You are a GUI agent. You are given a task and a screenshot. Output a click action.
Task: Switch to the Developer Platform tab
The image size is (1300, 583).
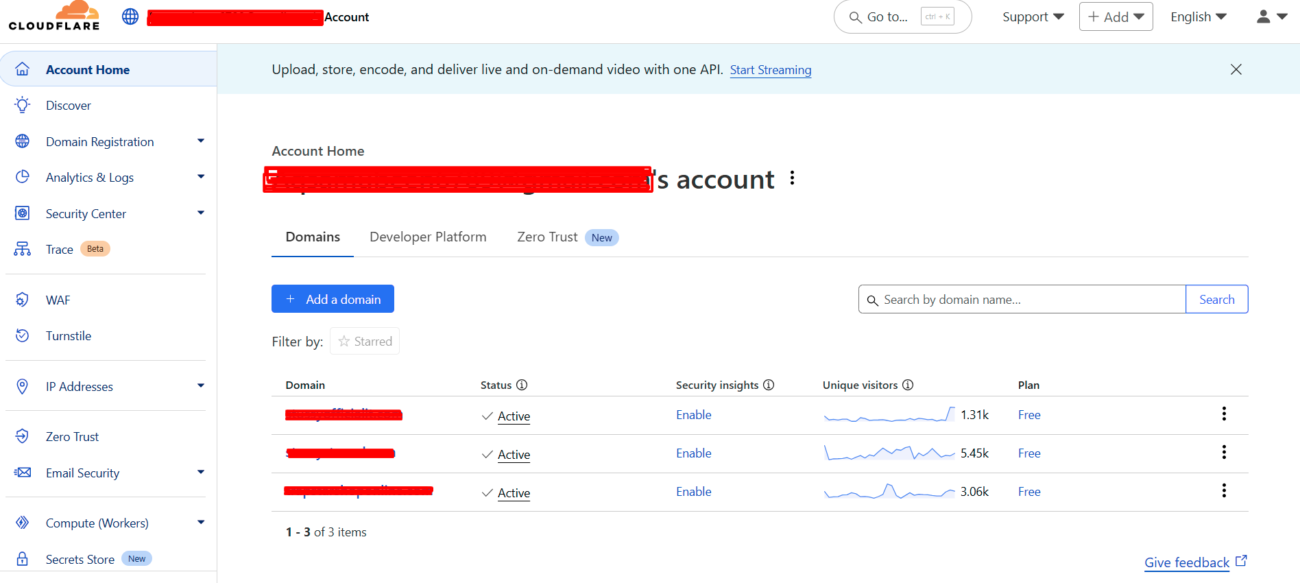coord(428,237)
